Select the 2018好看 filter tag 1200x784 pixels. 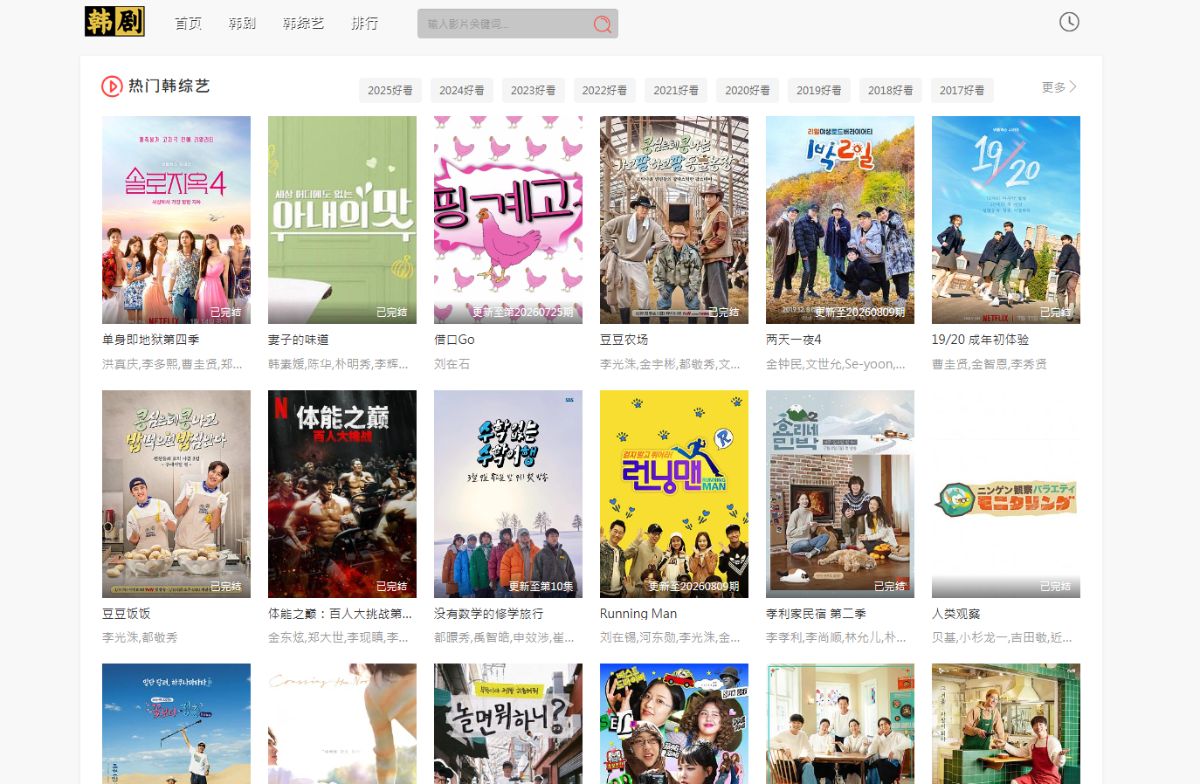click(891, 90)
